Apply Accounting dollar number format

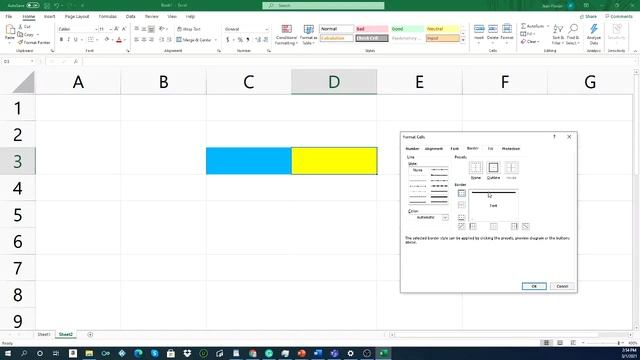[x=228, y=40]
